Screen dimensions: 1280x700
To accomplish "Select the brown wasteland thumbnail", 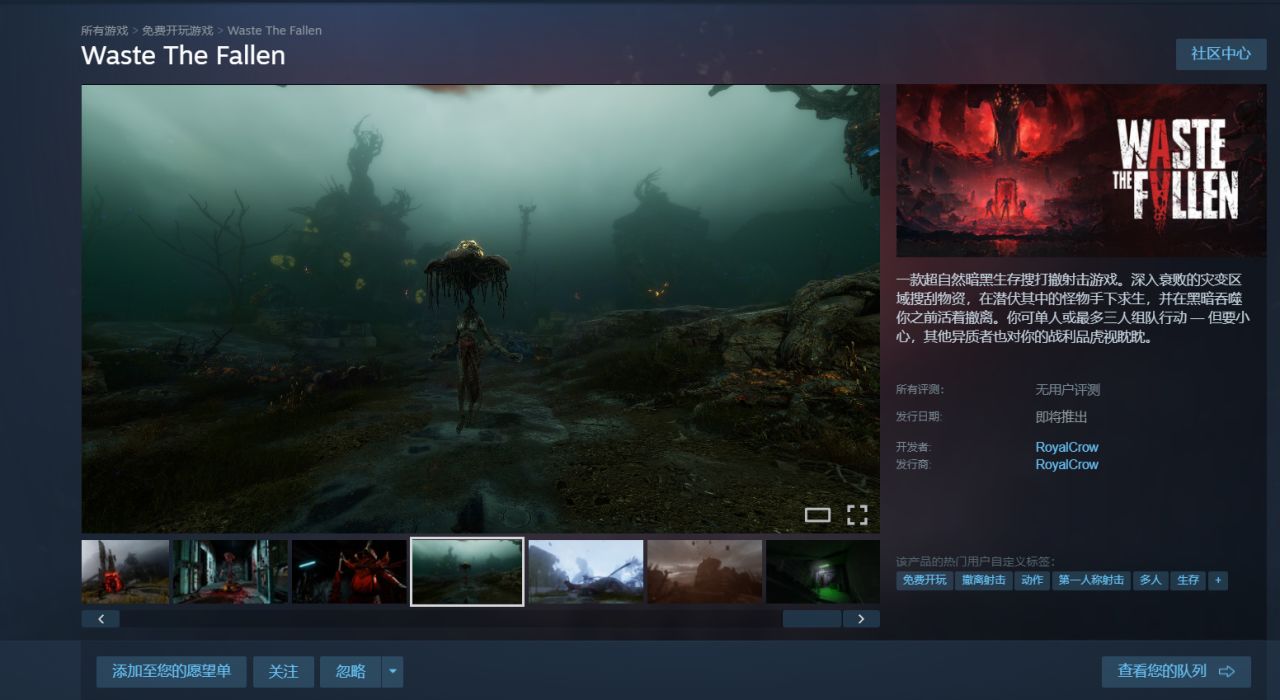I will 704,572.
